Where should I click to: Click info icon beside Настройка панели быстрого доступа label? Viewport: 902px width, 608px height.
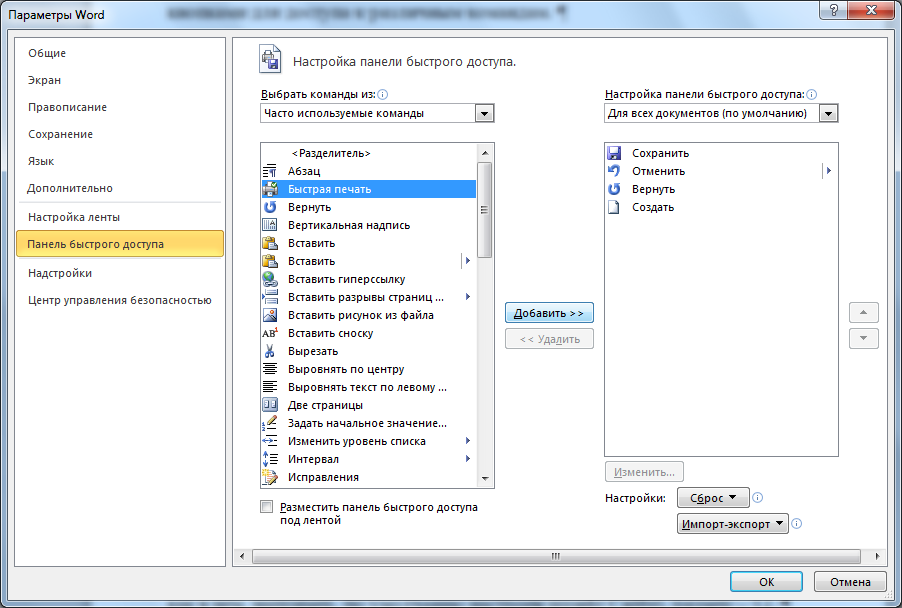(812, 94)
